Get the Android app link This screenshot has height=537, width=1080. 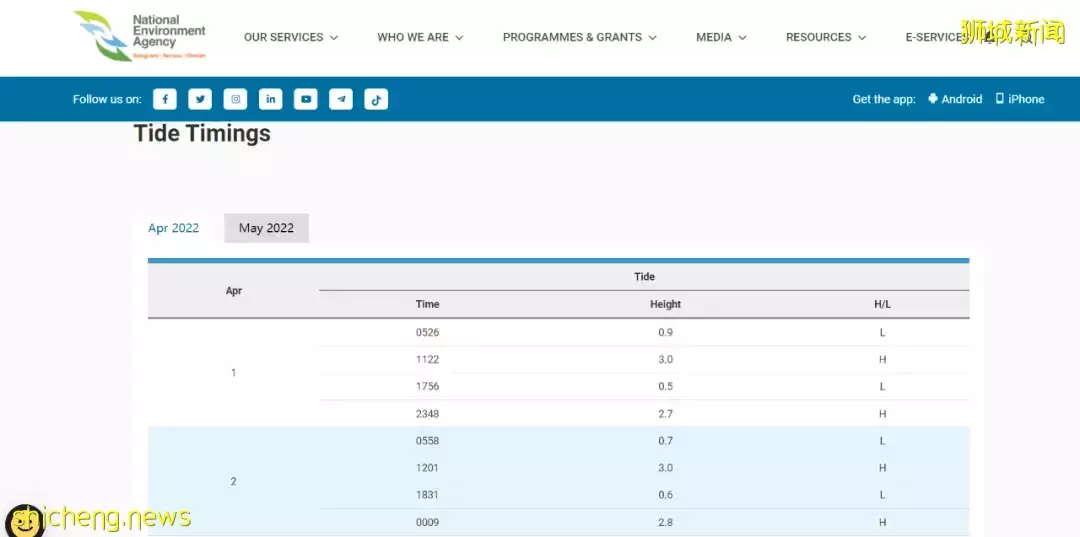pyautogui.click(x=955, y=99)
